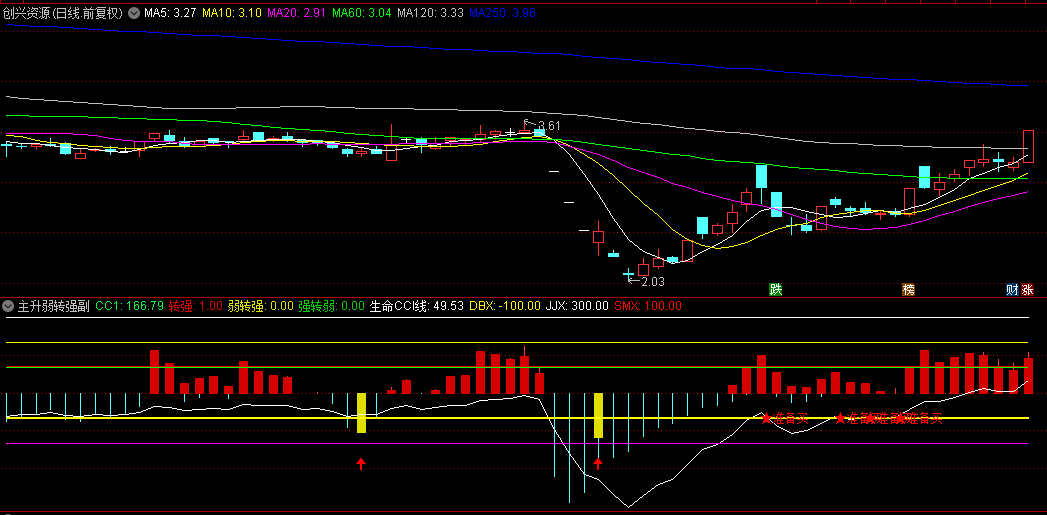Select the 主升弱转强副 indicator name
Viewport: 1047px width, 515px height.
pyautogui.click(x=53, y=306)
